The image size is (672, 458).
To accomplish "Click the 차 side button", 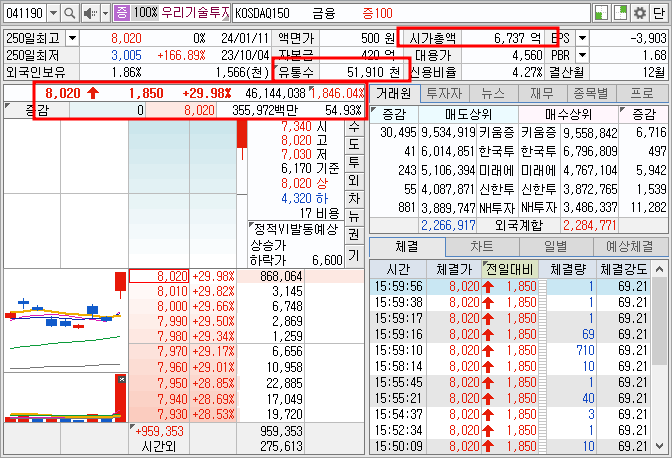I will point(354,198).
